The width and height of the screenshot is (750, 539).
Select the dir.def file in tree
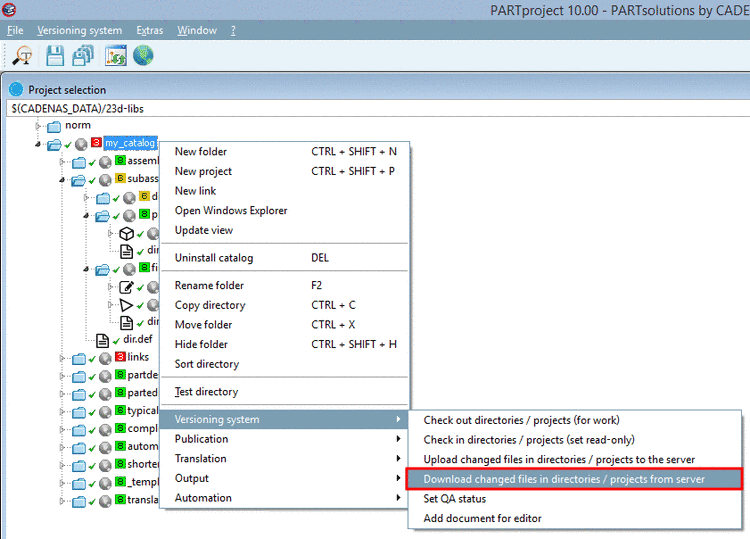point(138,339)
